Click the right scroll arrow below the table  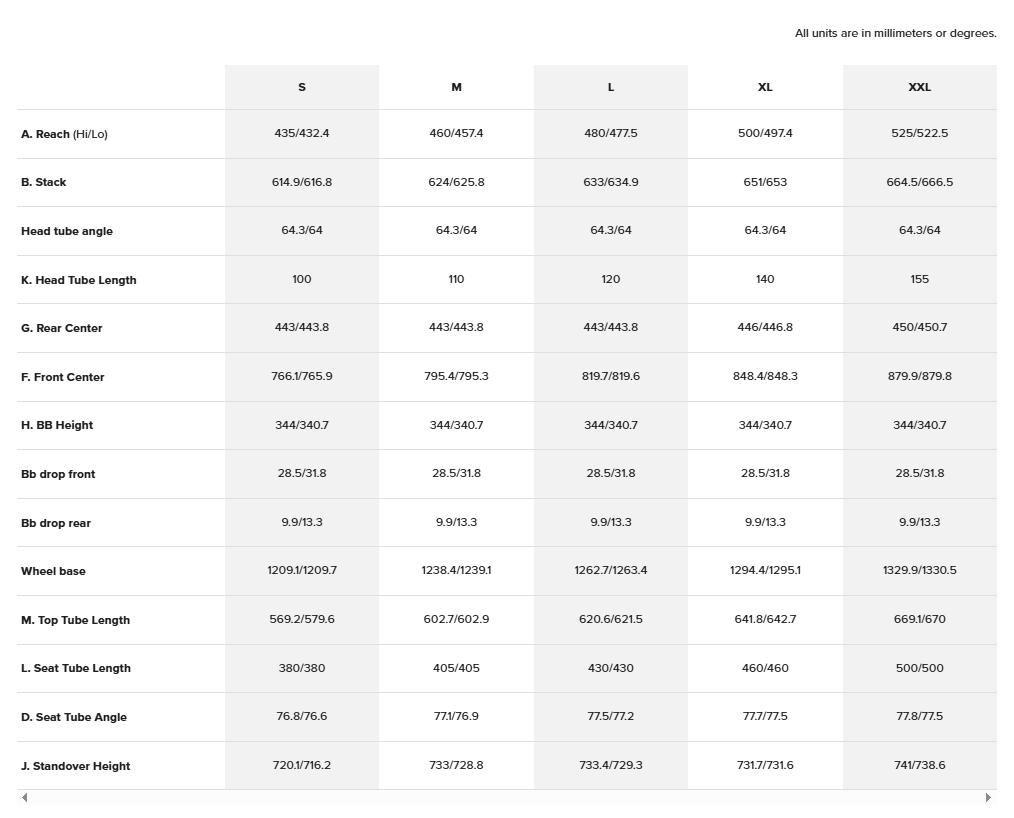(x=988, y=798)
